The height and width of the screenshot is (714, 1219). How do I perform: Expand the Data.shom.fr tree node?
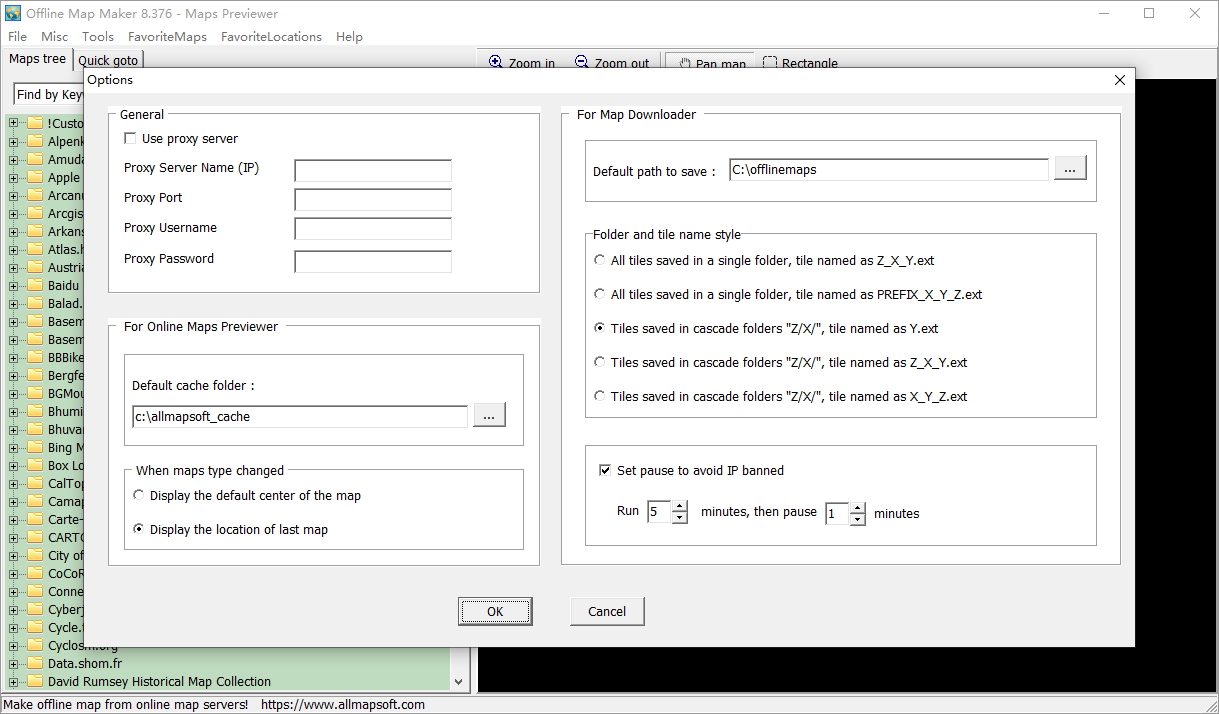[x=14, y=663]
